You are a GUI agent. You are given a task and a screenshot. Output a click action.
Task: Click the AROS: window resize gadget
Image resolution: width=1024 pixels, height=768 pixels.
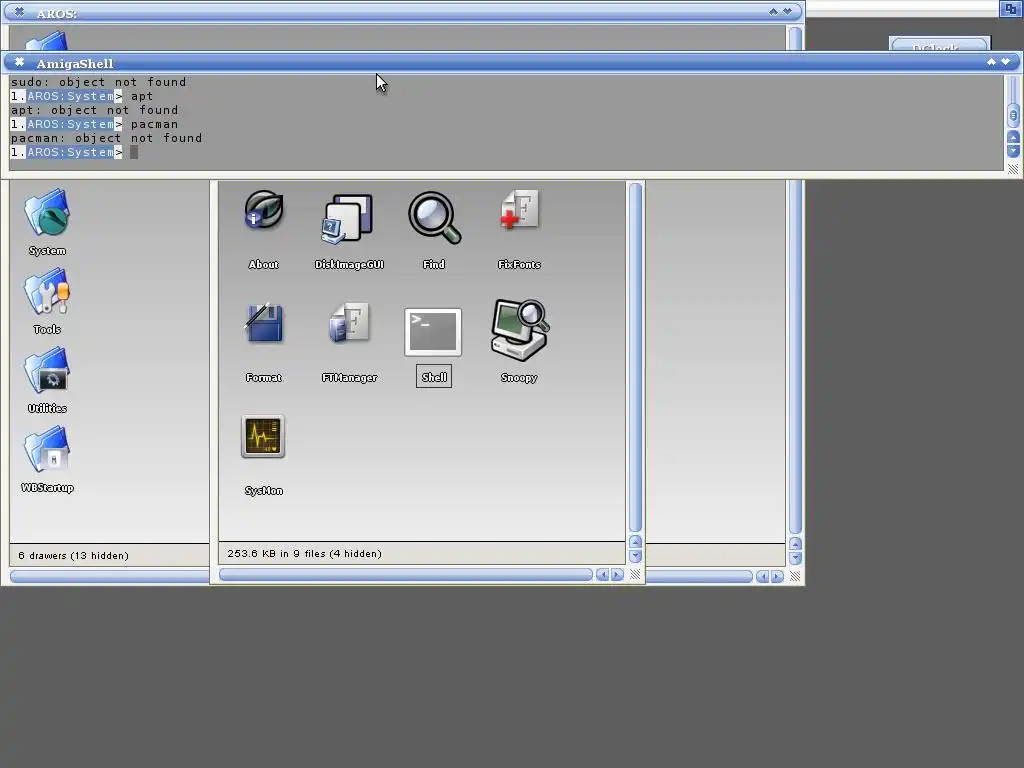795,577
